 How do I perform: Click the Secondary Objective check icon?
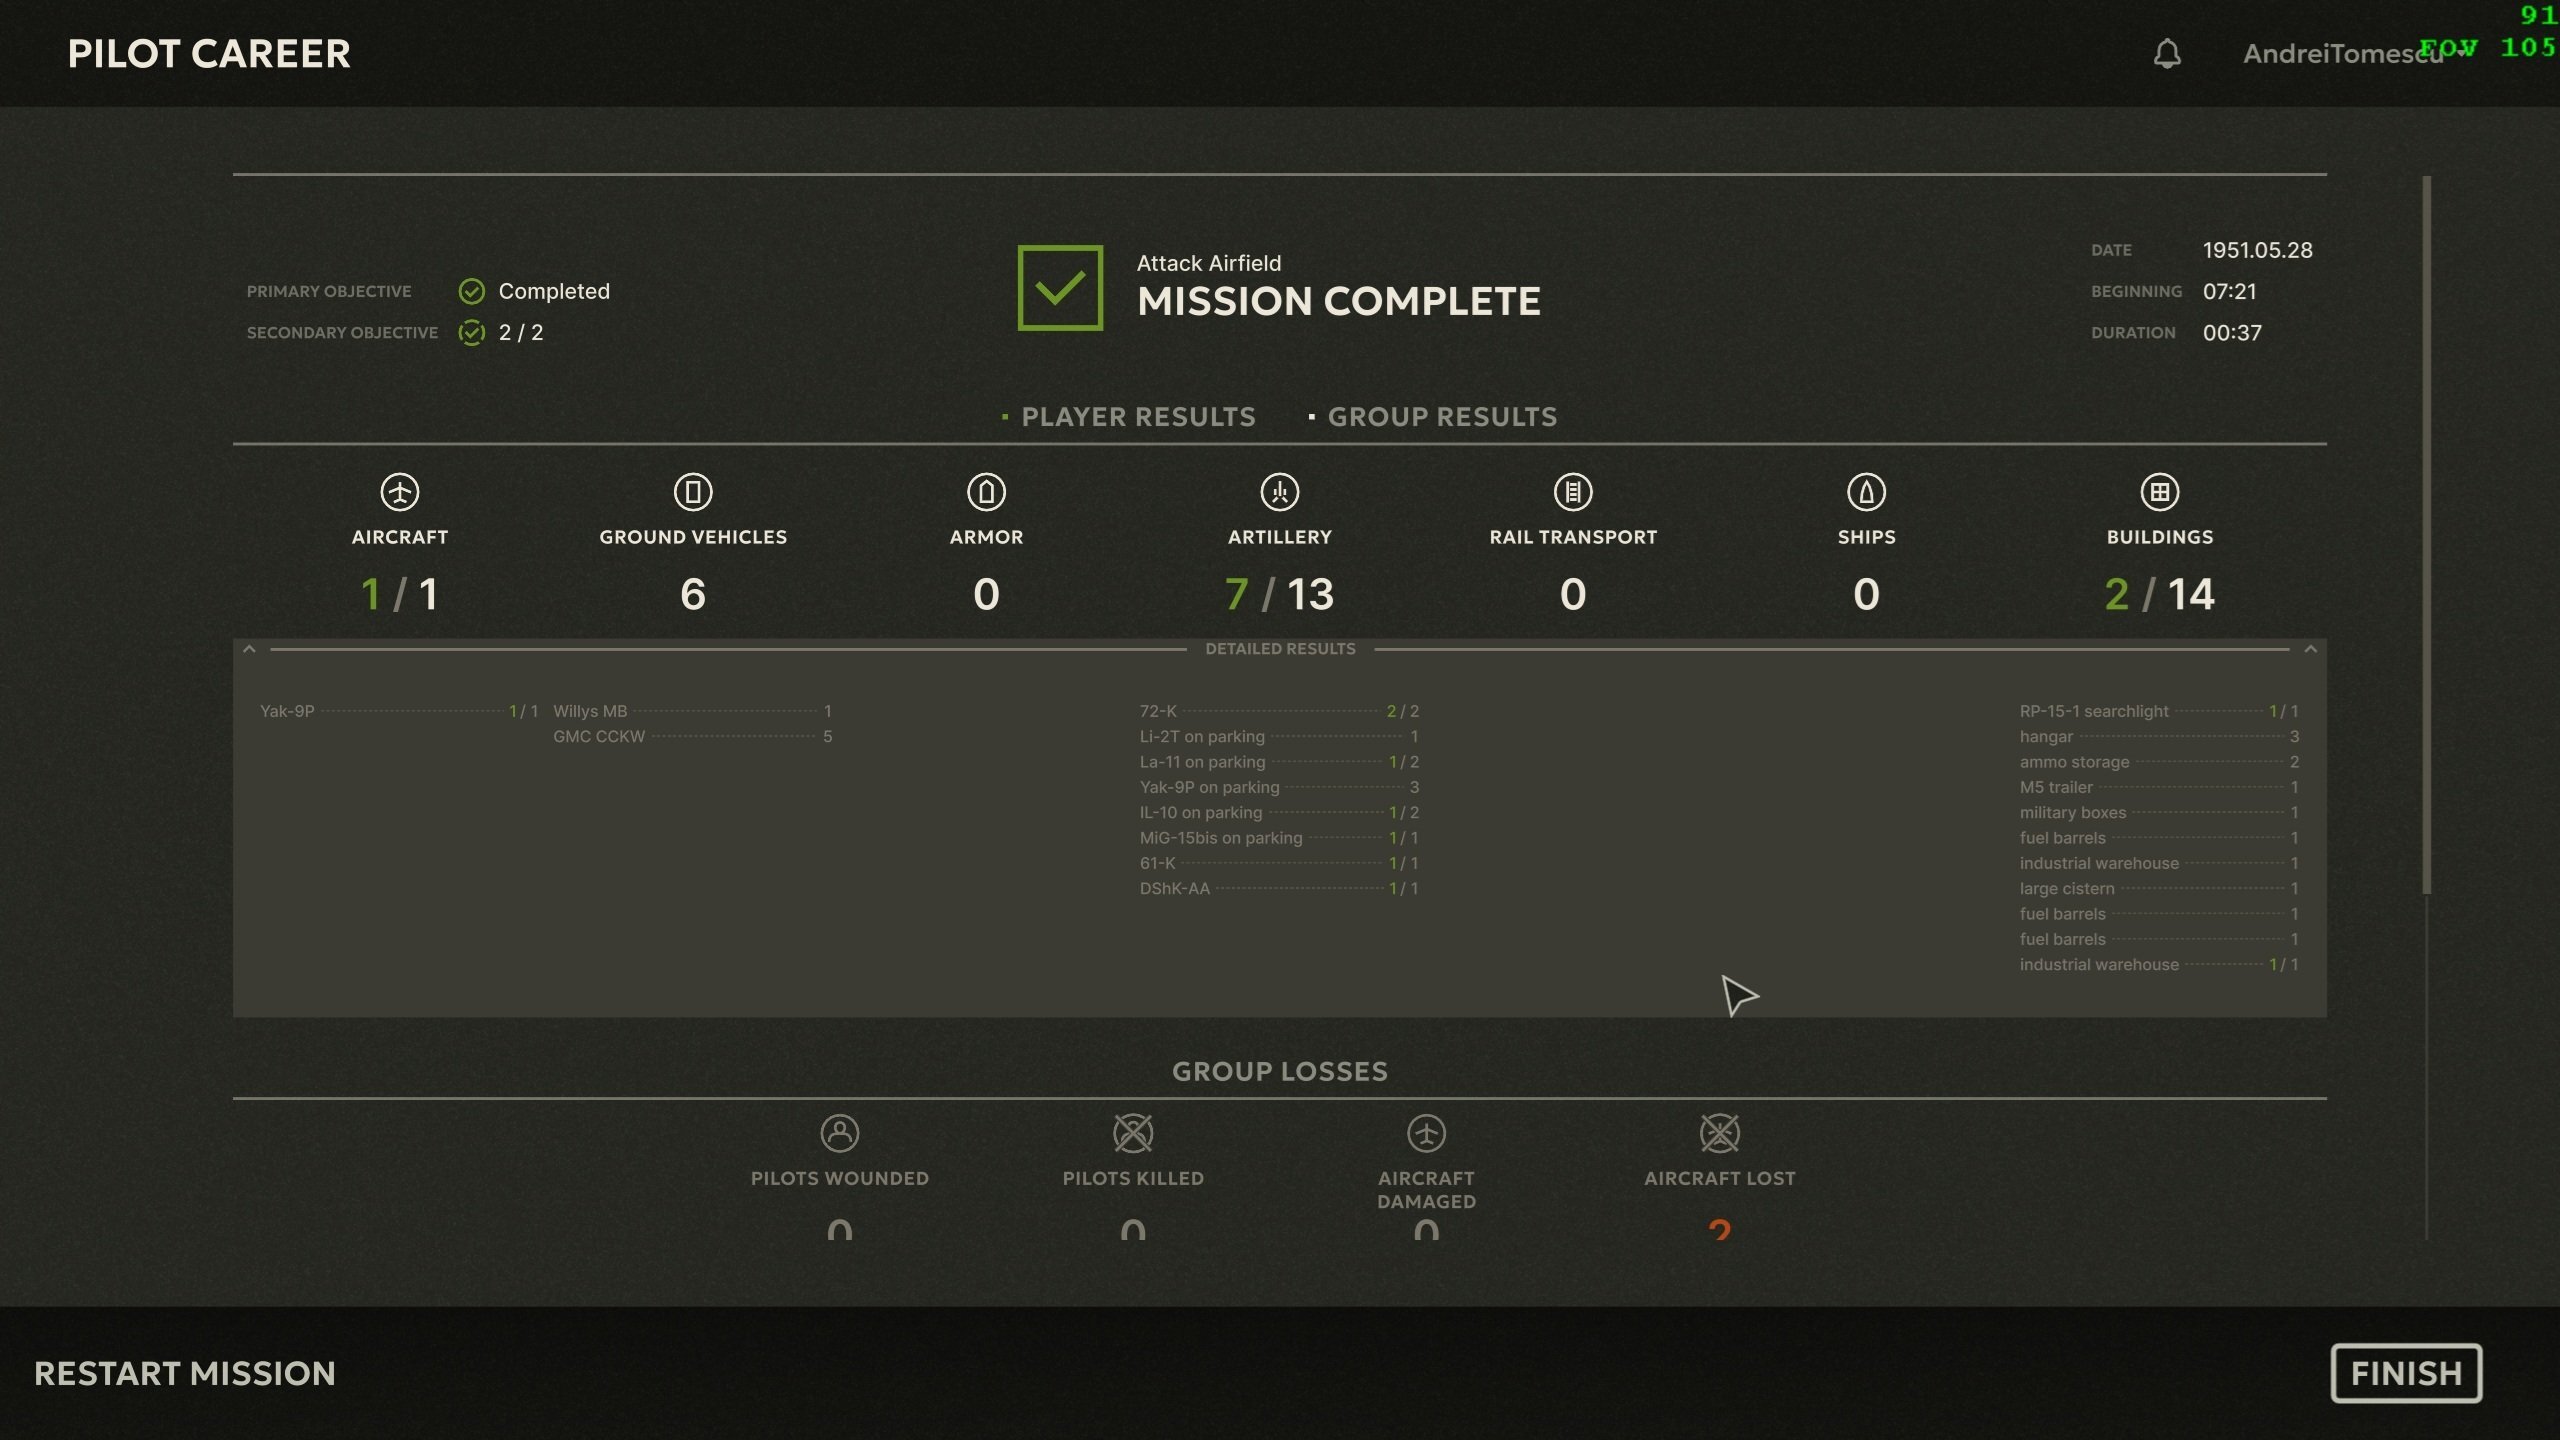[471, 332]
